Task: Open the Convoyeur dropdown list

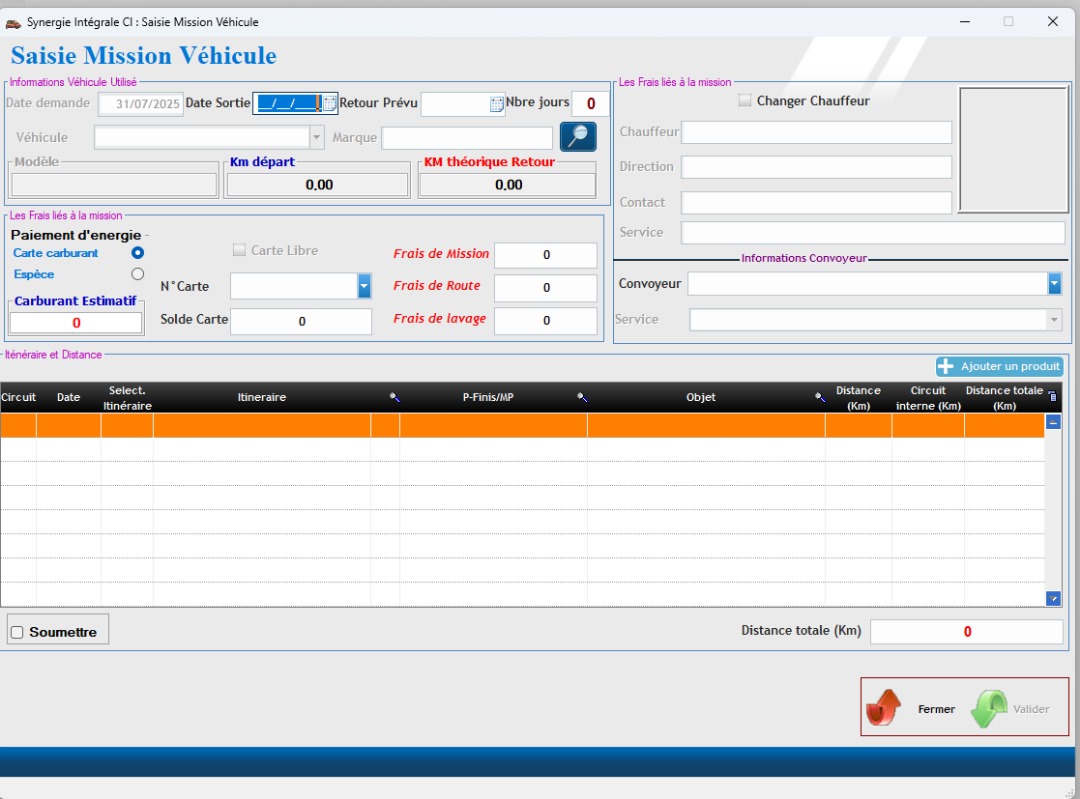Action: (x=1054, y=285)
